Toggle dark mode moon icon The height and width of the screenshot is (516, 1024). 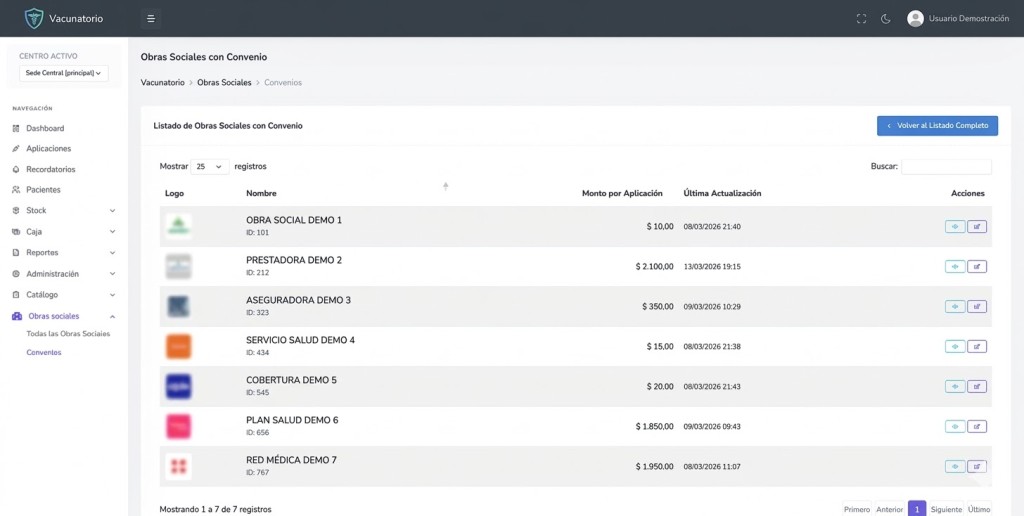coord(886,18)
